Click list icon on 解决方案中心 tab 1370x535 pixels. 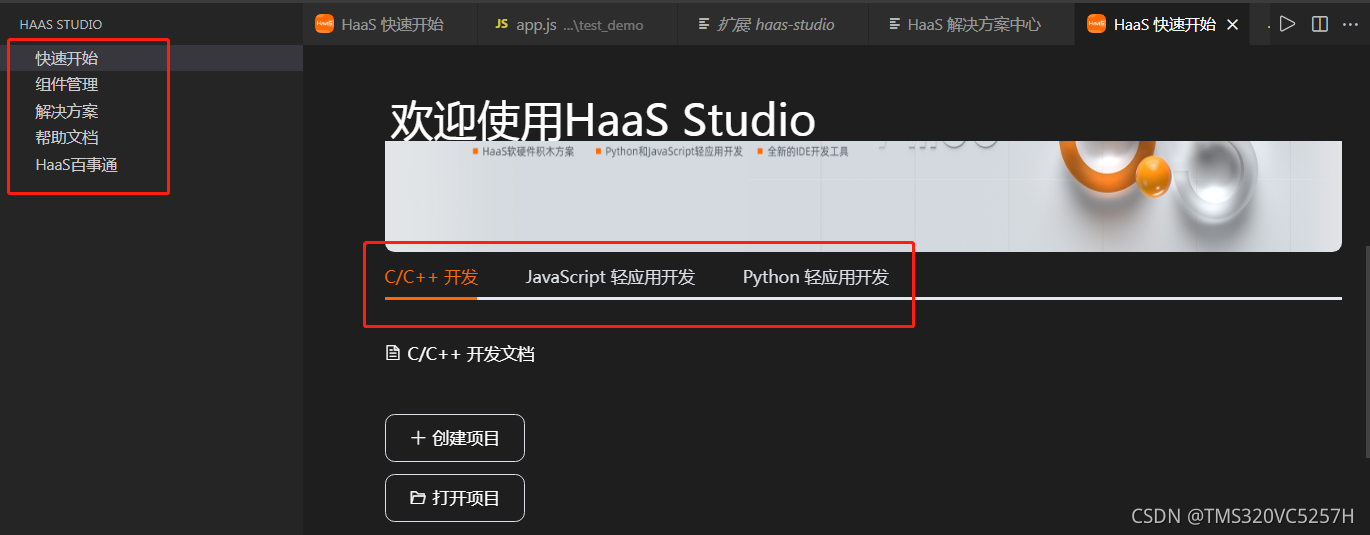click(x=894, y=24)
